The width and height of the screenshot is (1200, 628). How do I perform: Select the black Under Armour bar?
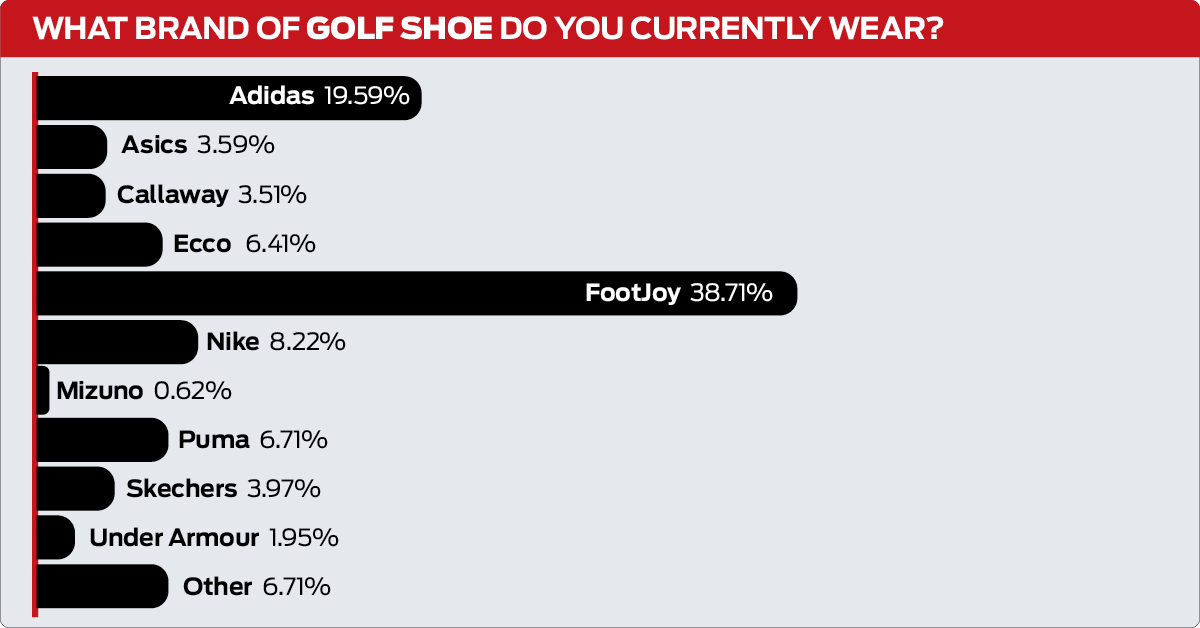click(56, 538)
